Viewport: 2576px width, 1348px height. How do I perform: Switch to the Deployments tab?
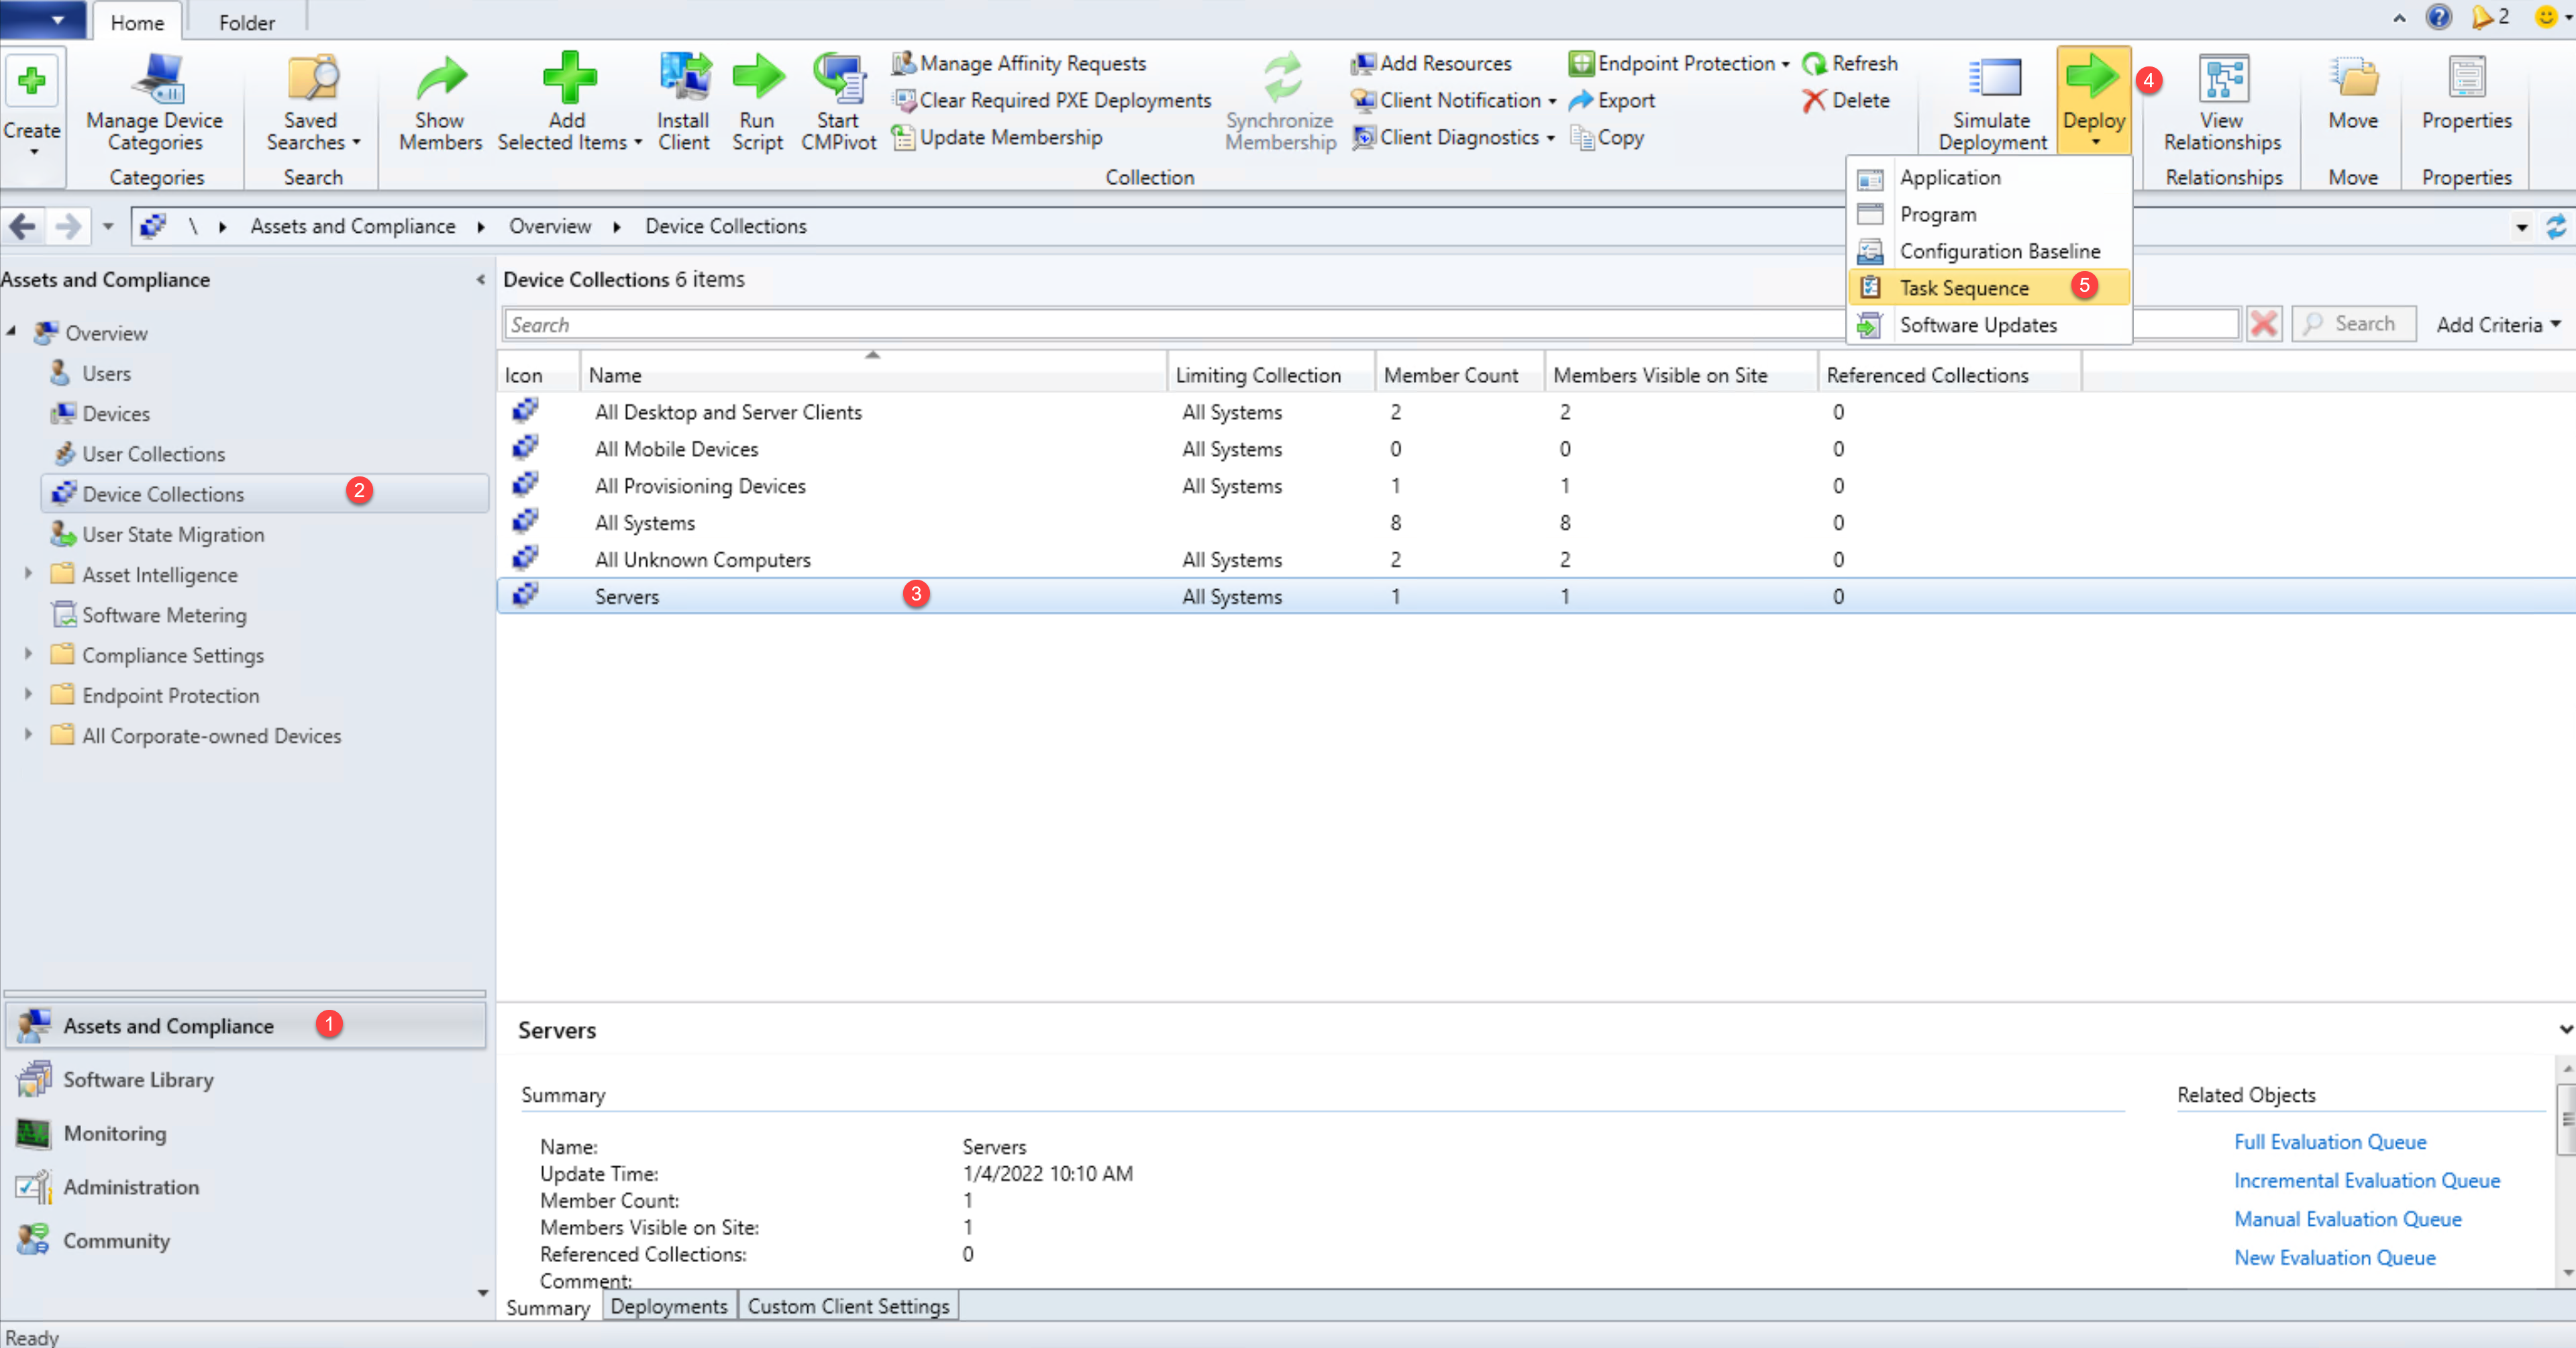[669, 1306]
